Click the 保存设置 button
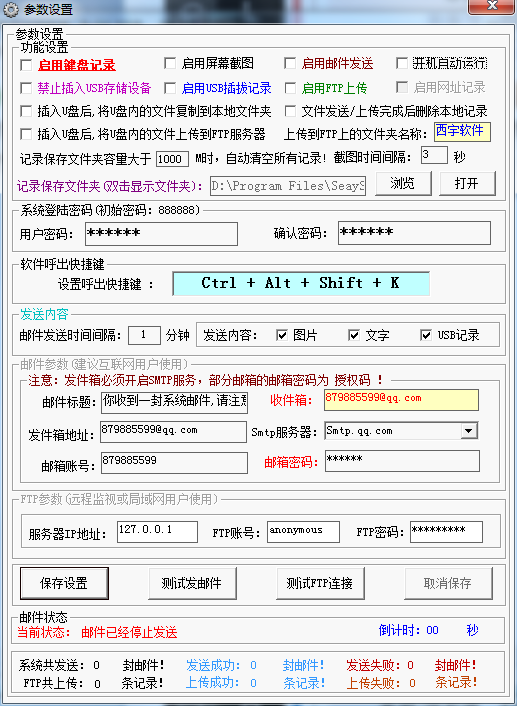 (x=64, y=584)
